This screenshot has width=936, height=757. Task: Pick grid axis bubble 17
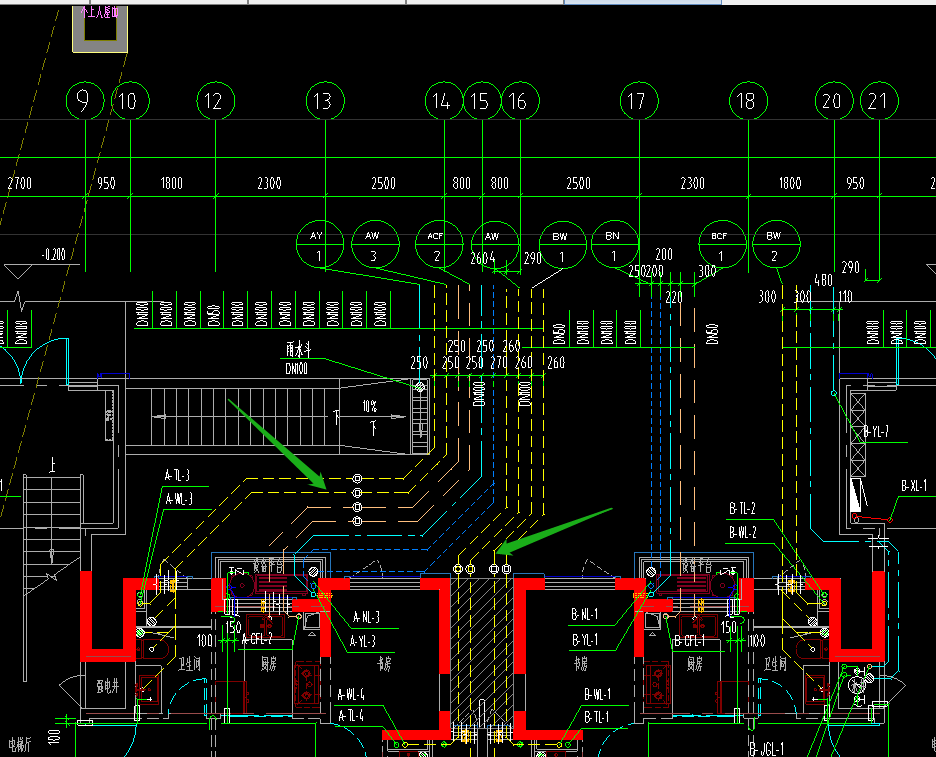[639, 101]
